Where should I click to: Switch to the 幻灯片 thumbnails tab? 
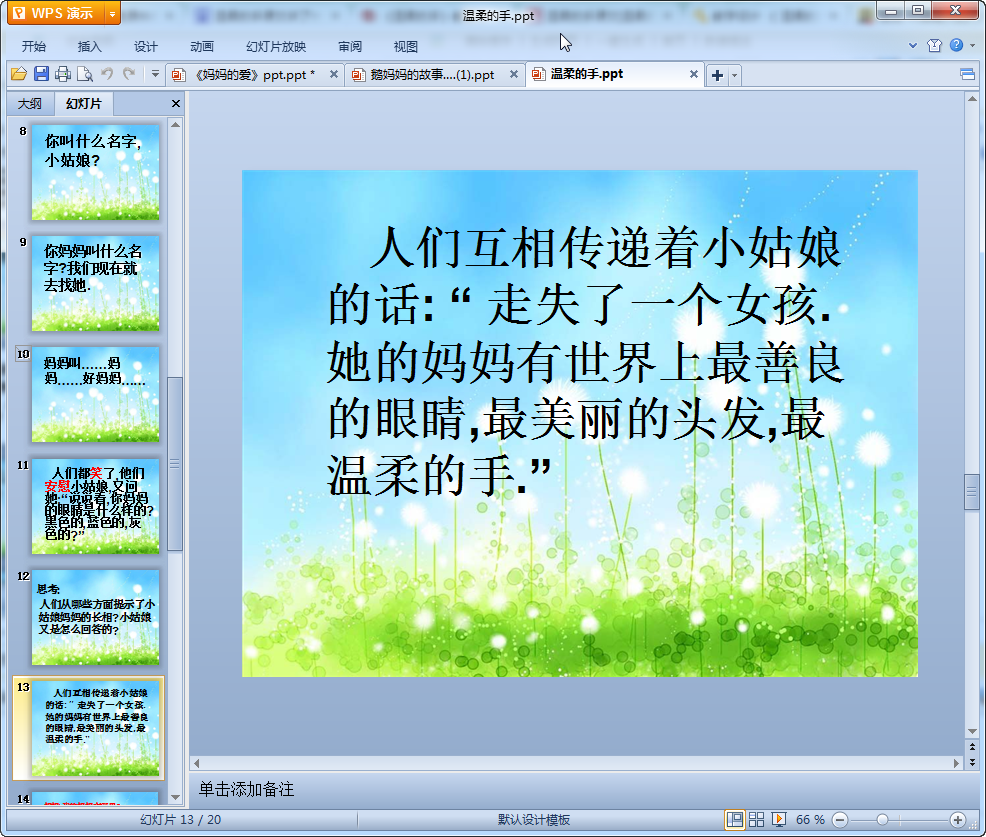coord(84,104)
